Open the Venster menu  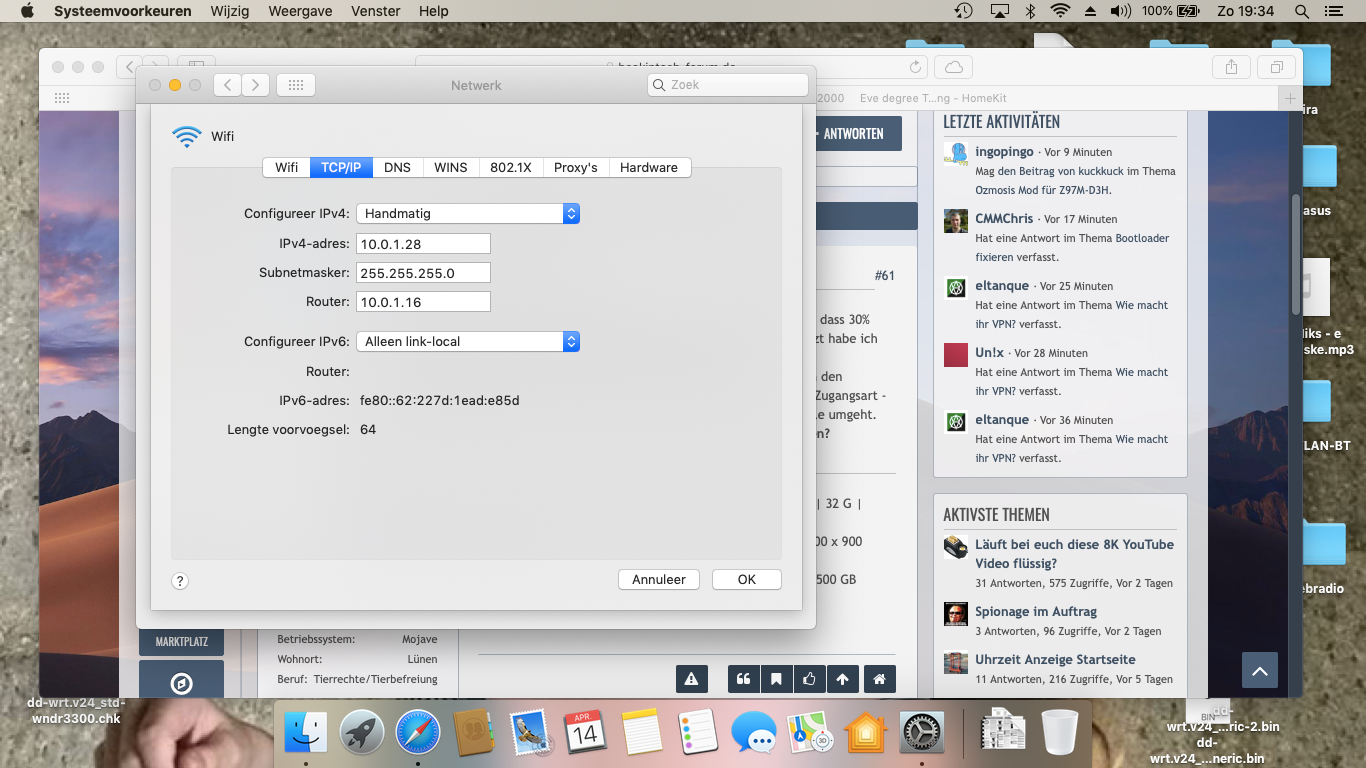point(376,11)
